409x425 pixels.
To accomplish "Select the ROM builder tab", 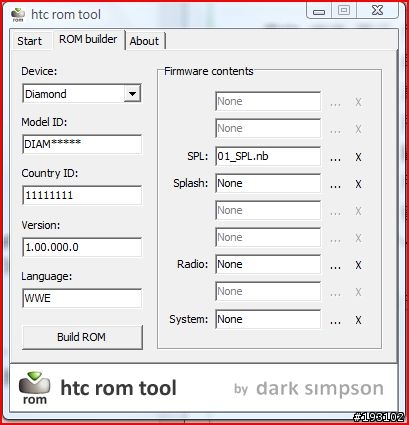I will [88, 40].
